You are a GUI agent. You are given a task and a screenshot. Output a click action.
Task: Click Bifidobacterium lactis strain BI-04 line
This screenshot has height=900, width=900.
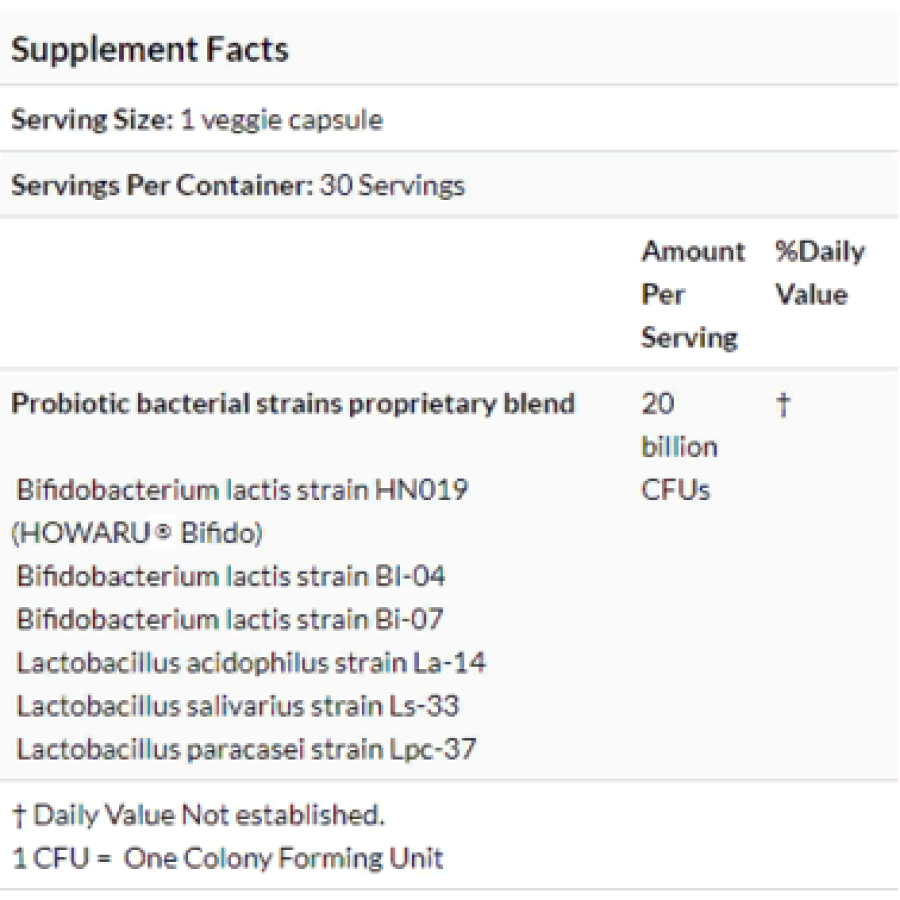pyautogui.click(x=231, y=576)
